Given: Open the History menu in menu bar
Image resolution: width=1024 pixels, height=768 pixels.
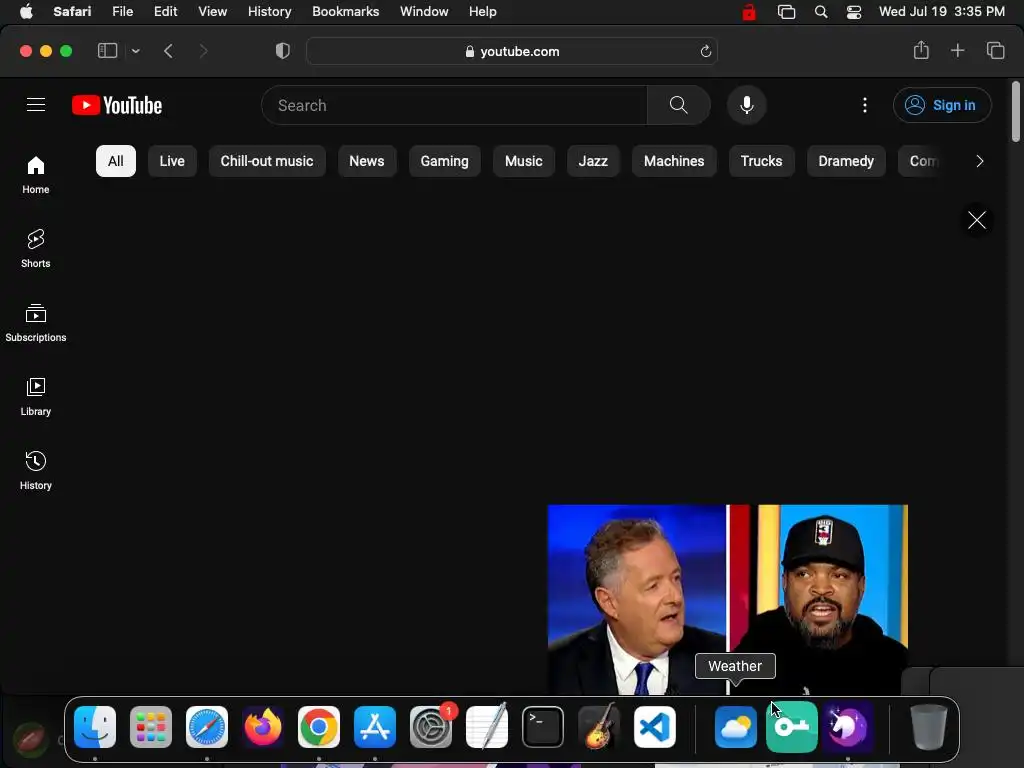Looking at the screenshot, I should pos(269,12).
